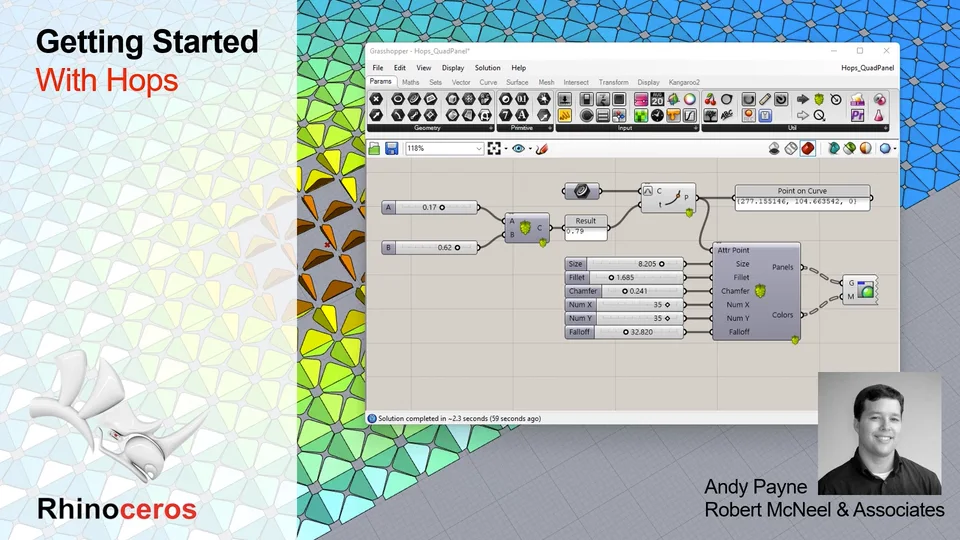
Task: Click the Fillet slider on canvas
Action: point(624,277)
